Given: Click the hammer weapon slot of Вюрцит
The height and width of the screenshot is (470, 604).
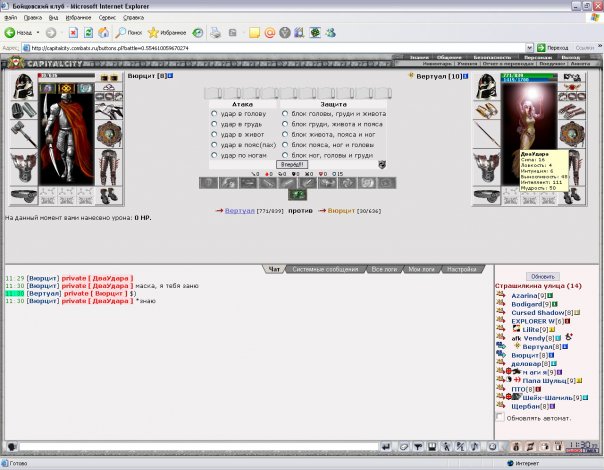Looking at the screenshot, I should point(23,133).
